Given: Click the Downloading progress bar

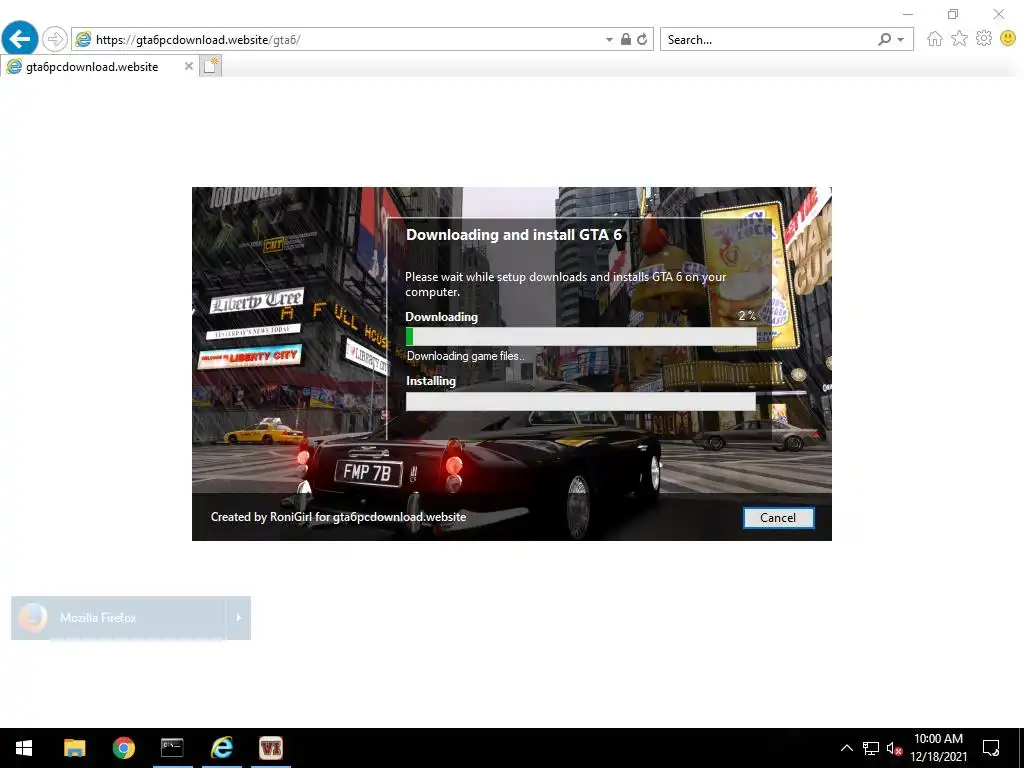Looking at the screenshot, I should 581,336.
